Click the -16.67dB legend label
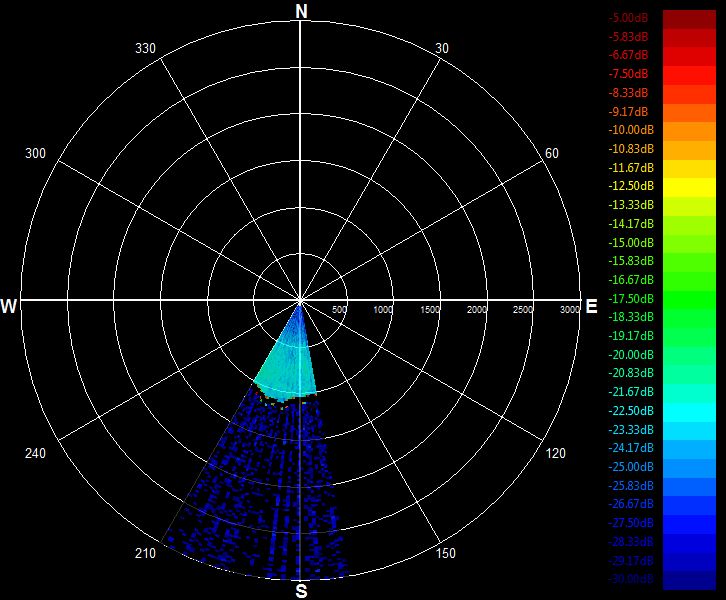Viewport: 726px width, 600px height. [631, 280]
